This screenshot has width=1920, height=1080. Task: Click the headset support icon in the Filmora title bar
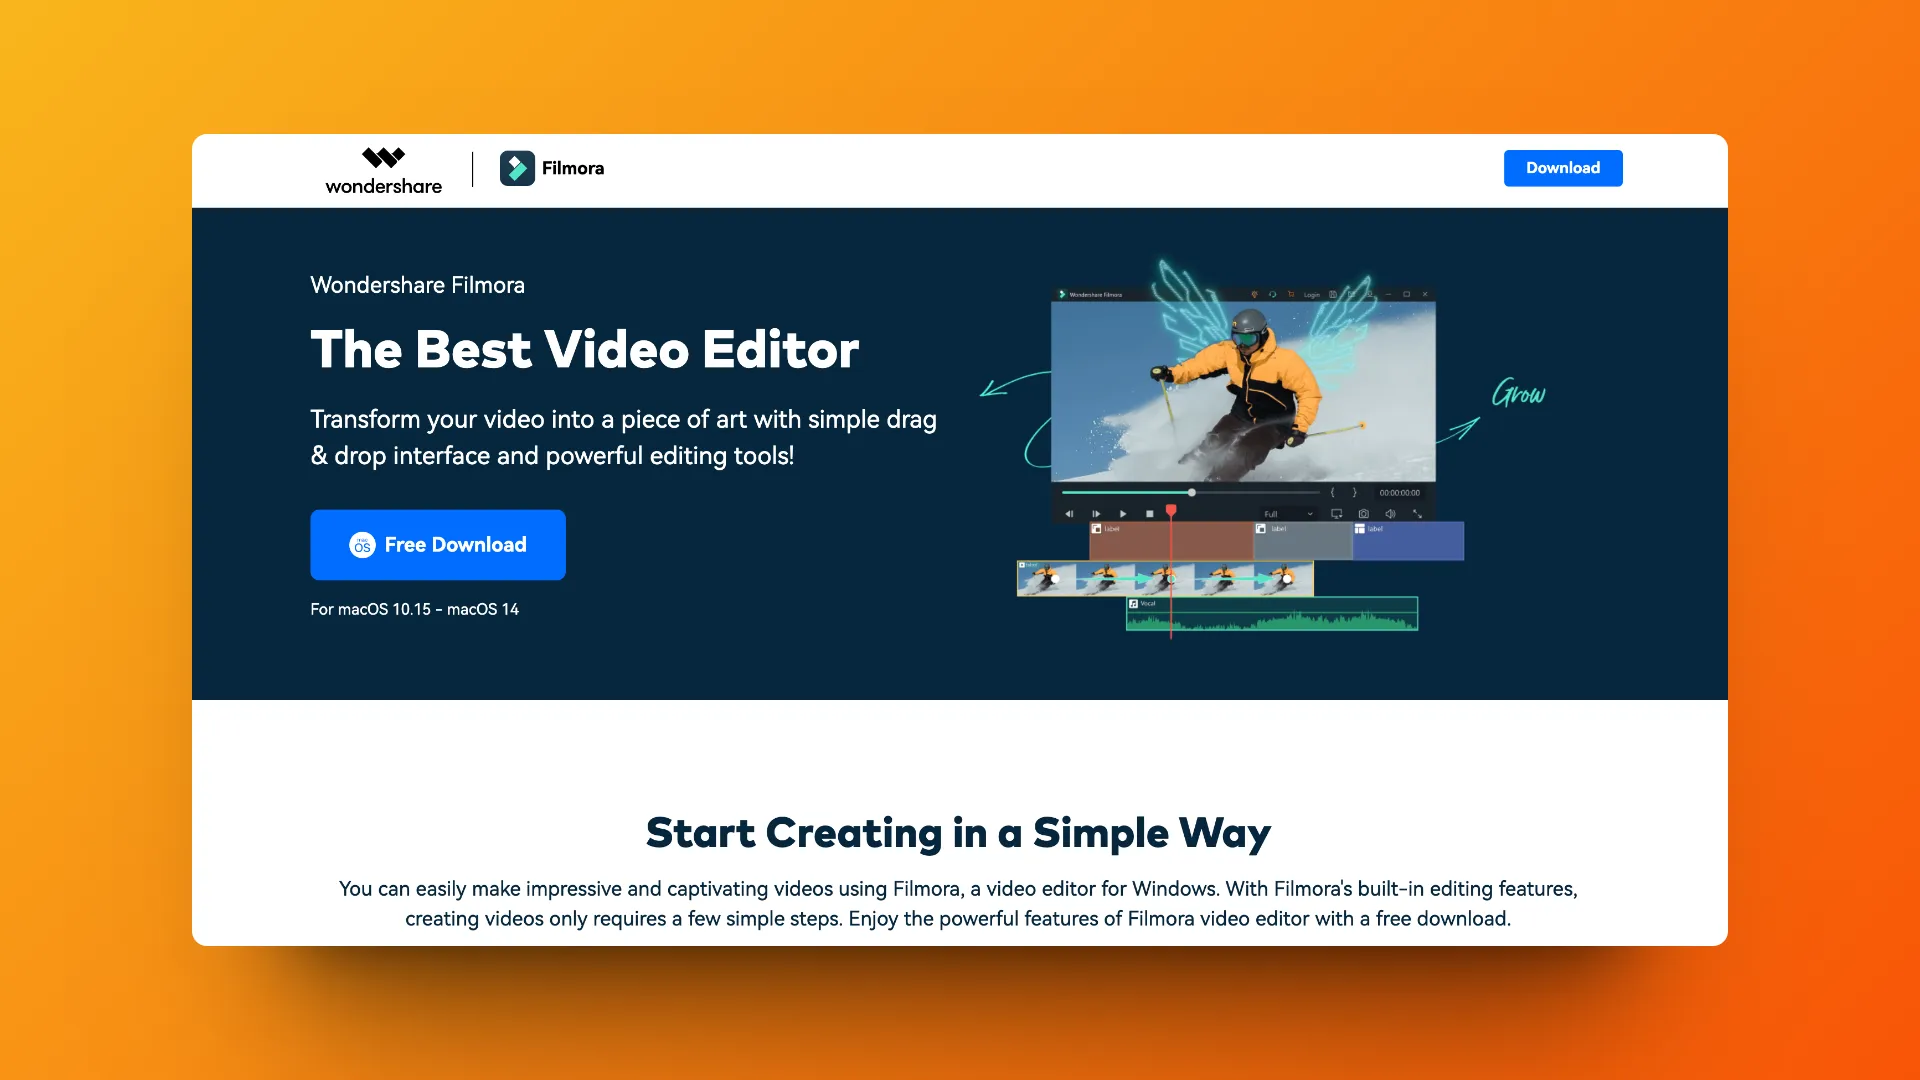[1272, 294]
